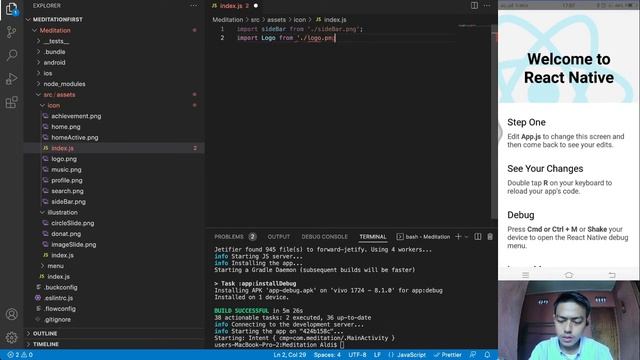The height and width of the screenshot is (360, 640).
Task: Open launch profile dropdown next to plus
Action: (467, 237)
